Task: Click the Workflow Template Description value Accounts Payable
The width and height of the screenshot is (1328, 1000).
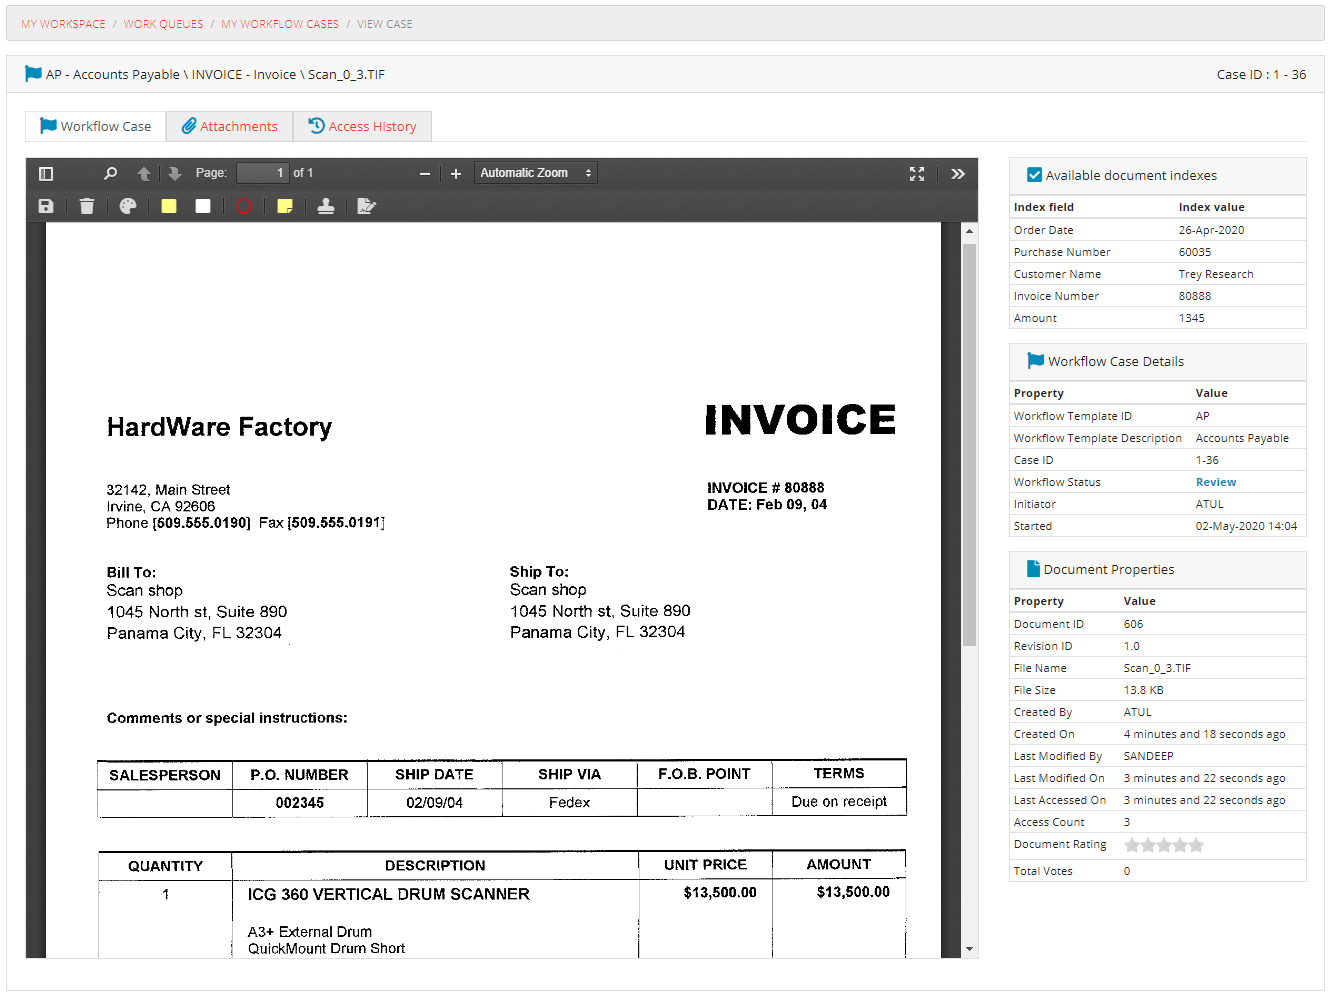Action: [x=1242, y=438]
